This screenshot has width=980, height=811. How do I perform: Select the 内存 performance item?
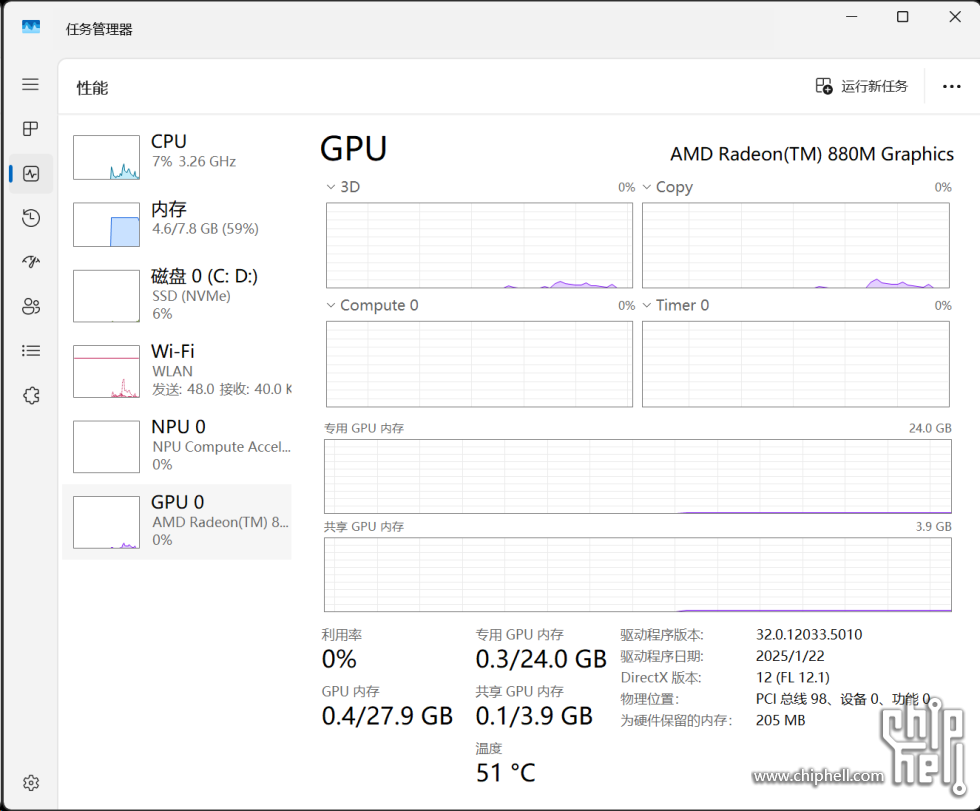click(177, 224)
